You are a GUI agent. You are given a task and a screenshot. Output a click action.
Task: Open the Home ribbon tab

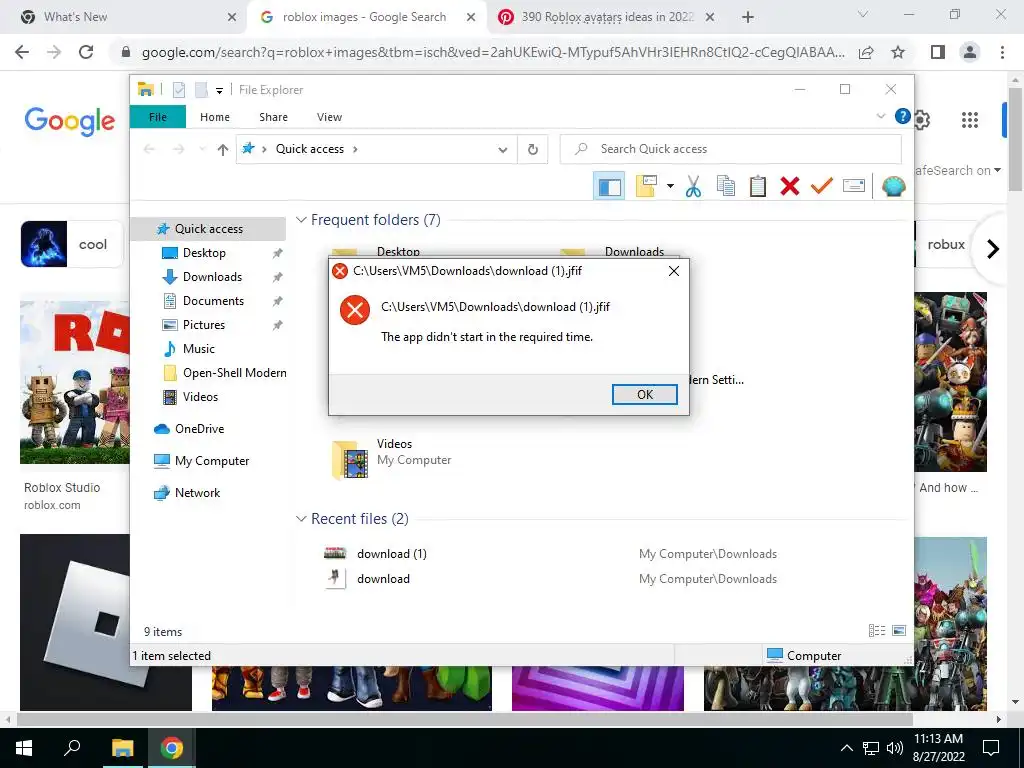[x=215, y=117]
